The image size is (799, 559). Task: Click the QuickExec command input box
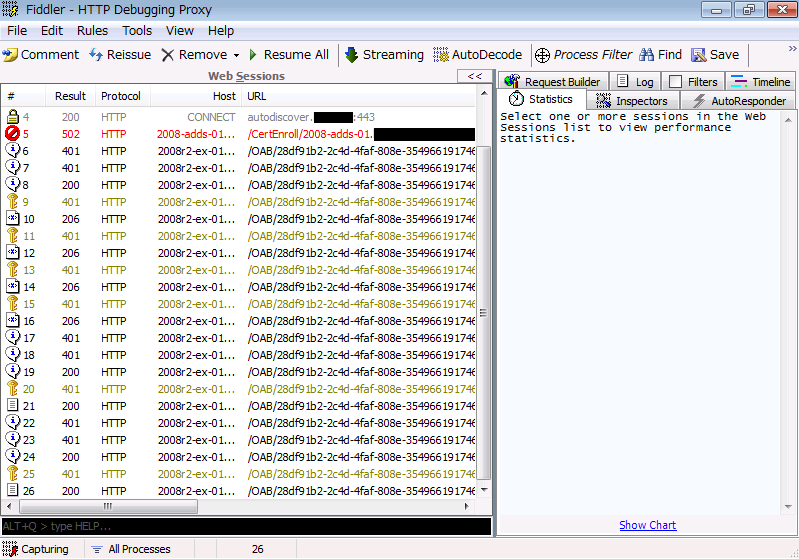[x=247, y=526]
